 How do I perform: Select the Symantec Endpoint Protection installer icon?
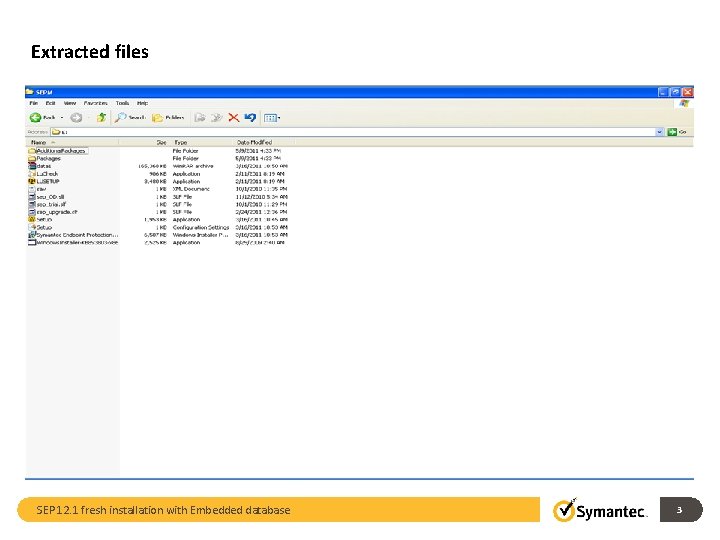(x=32, y=235)
